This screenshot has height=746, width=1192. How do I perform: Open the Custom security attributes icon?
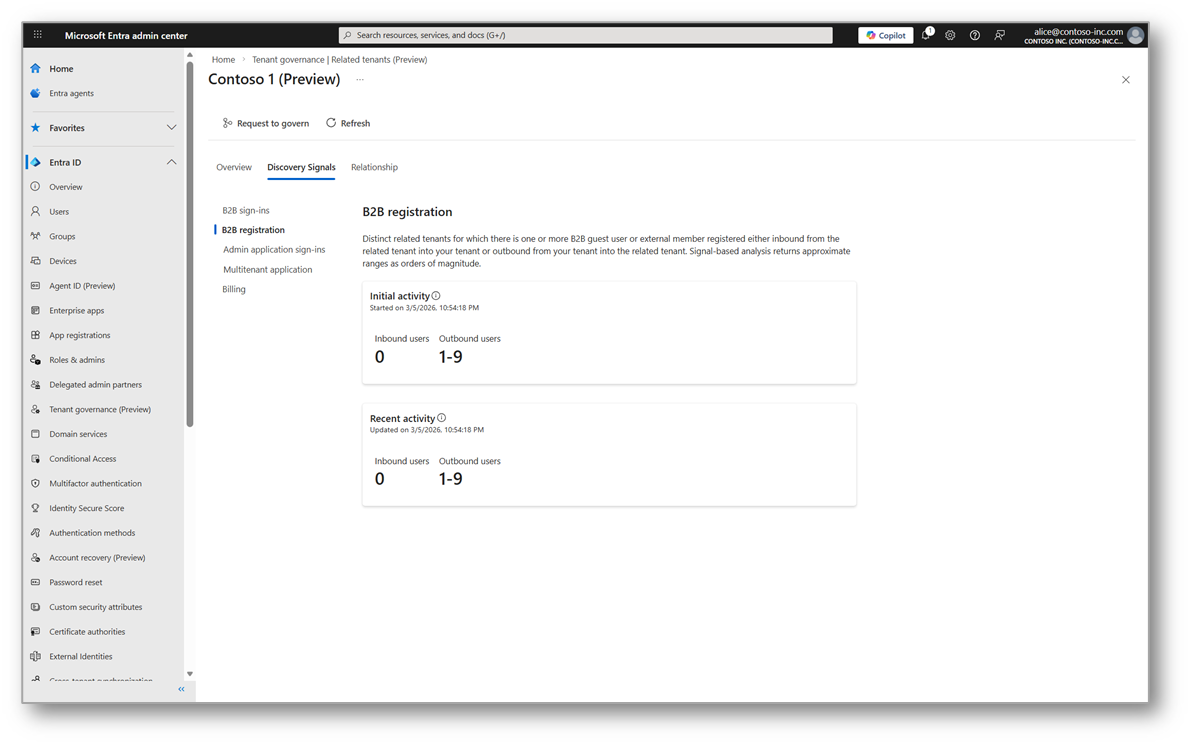(35, 607)
